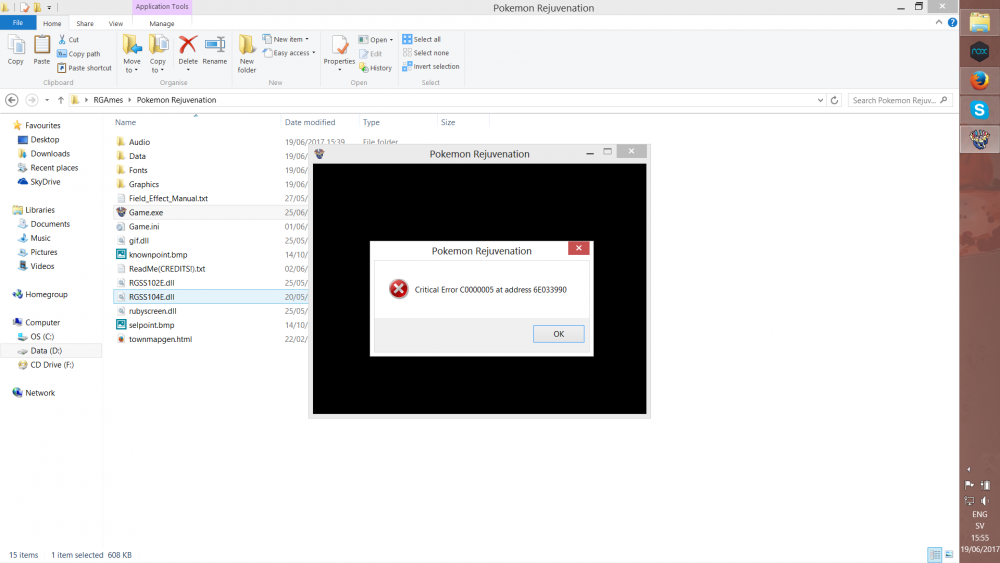Click Select all in the ribbon
Image resolution: width=1000 pixels, height=563 pixels.
(422, 40)
